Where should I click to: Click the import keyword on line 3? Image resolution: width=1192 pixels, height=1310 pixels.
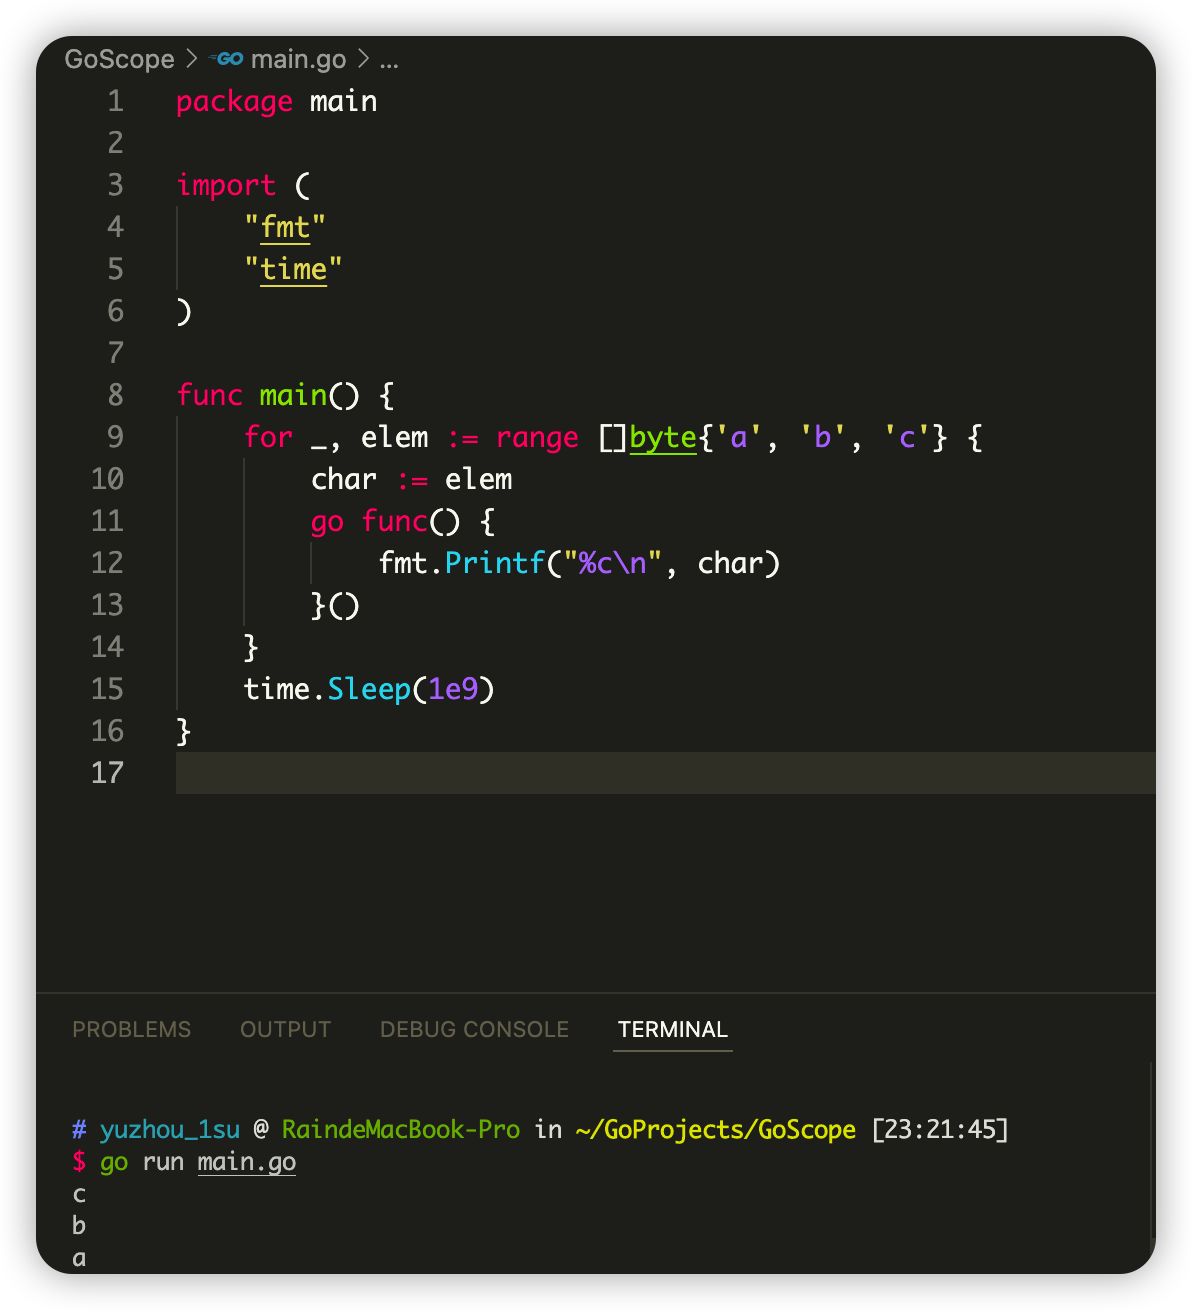coord(226,185)
